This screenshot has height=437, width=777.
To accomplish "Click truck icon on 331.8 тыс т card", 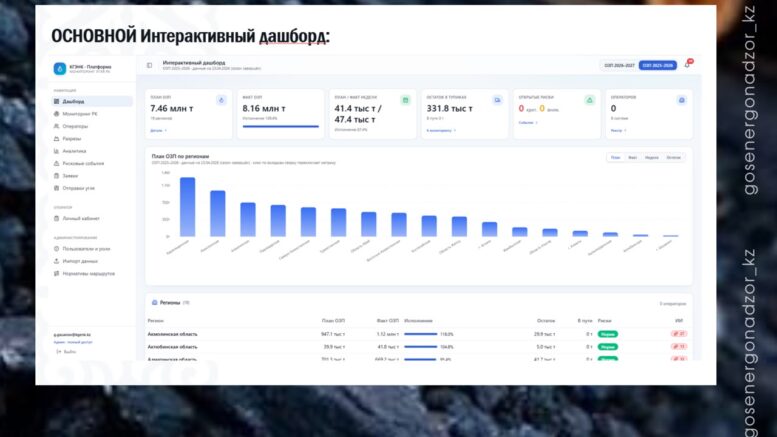I will (498, 100).
